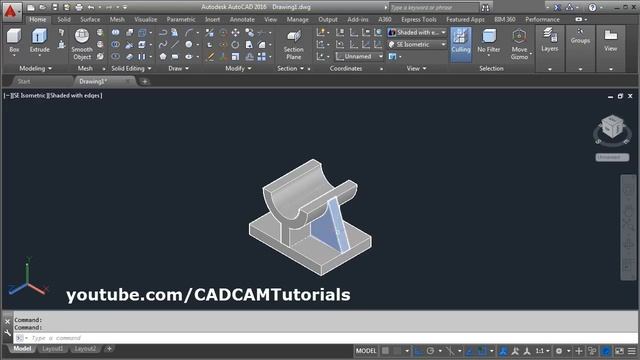Choose the Move Gizmo tool
The height and width of the screenshot is (360, 640).
click(x=519, y=44)
